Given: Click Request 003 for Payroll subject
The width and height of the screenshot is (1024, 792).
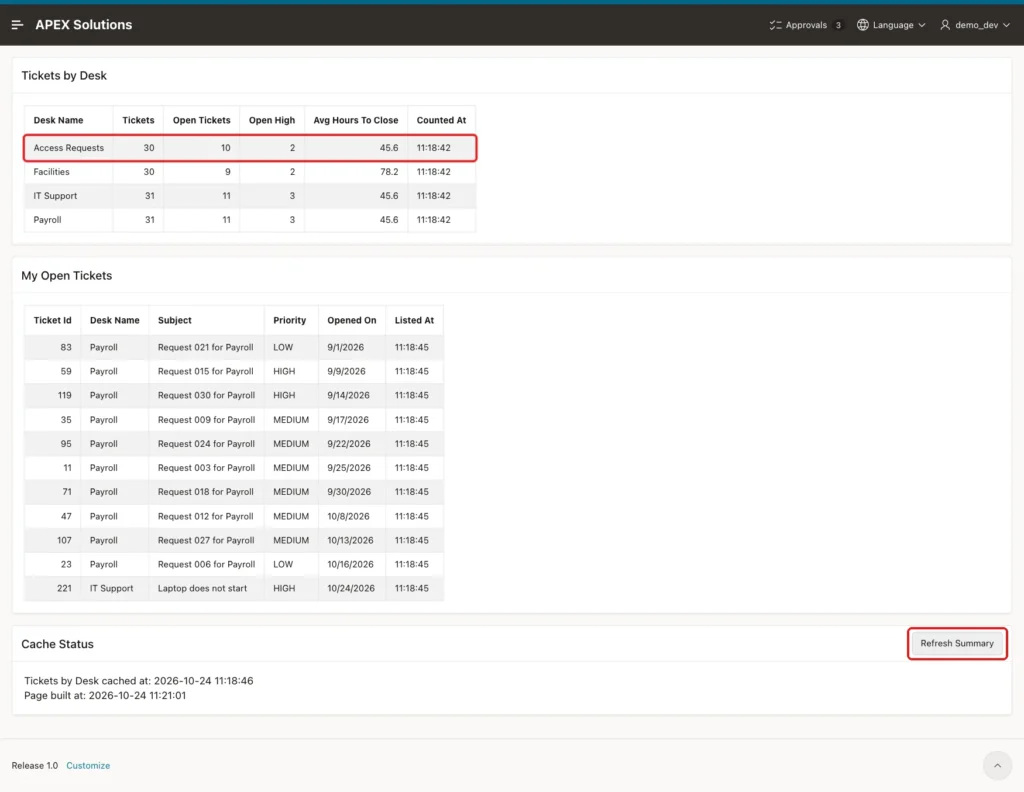Looking at the screenshot, I should pos(206,467).
